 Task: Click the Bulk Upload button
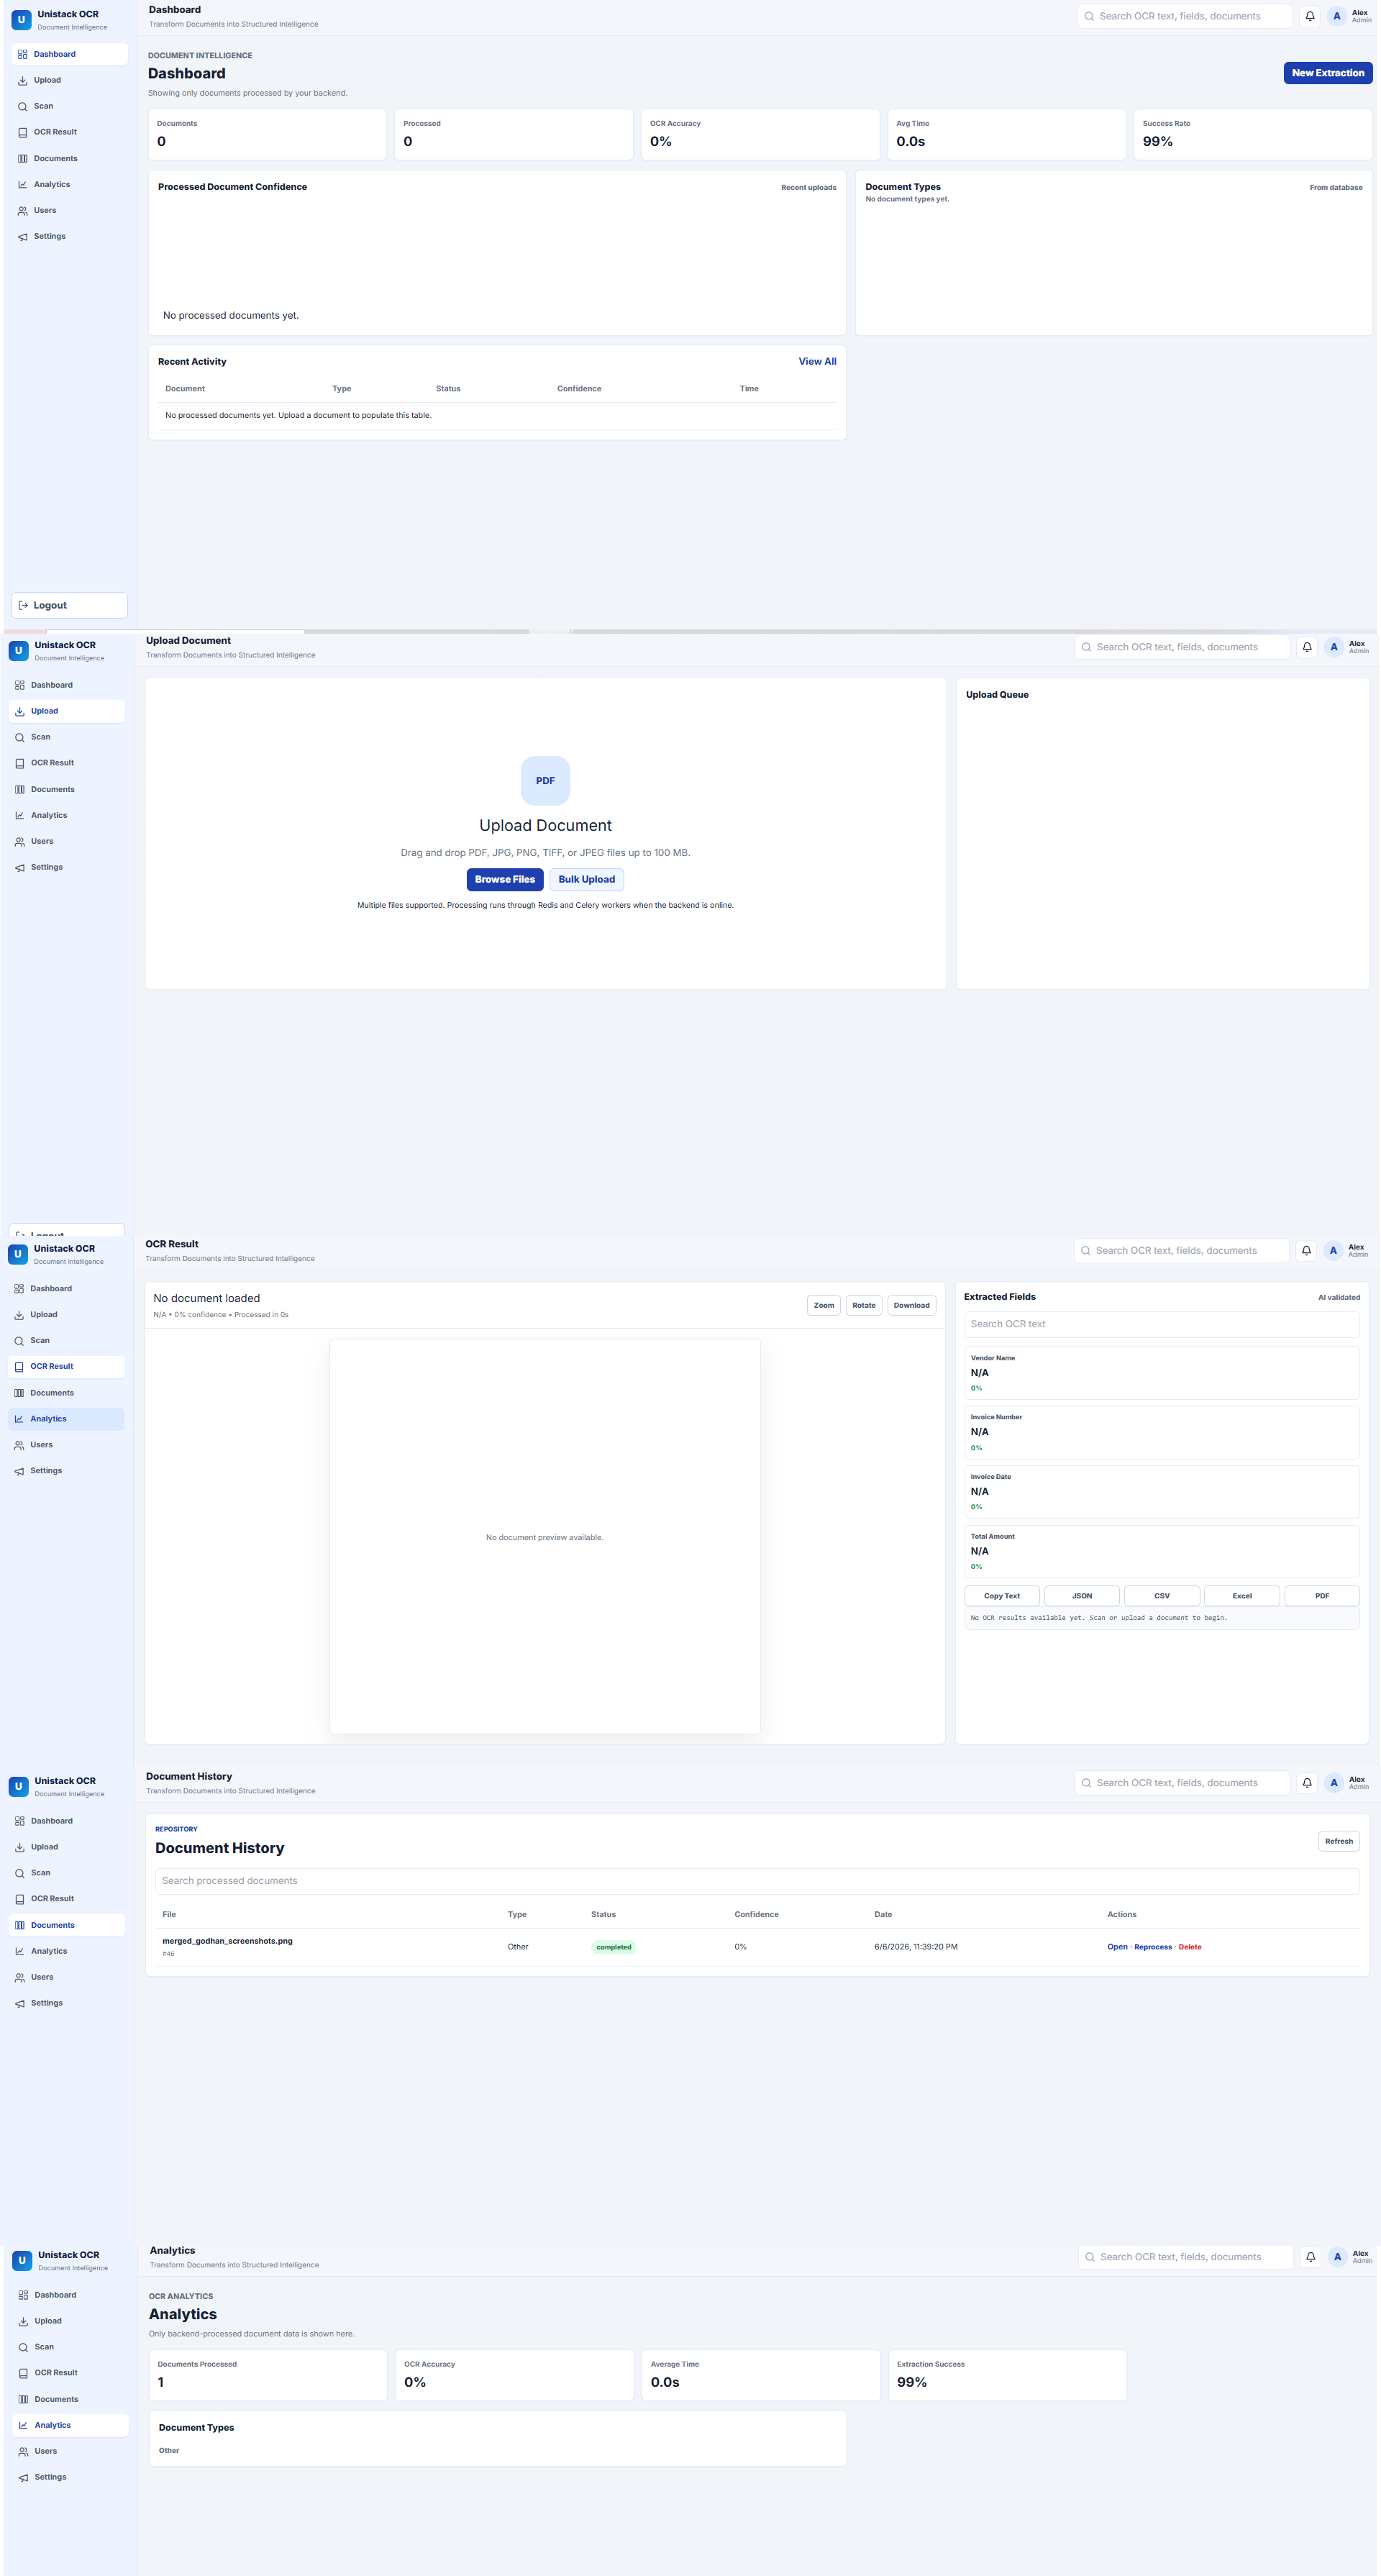[586, 879]
